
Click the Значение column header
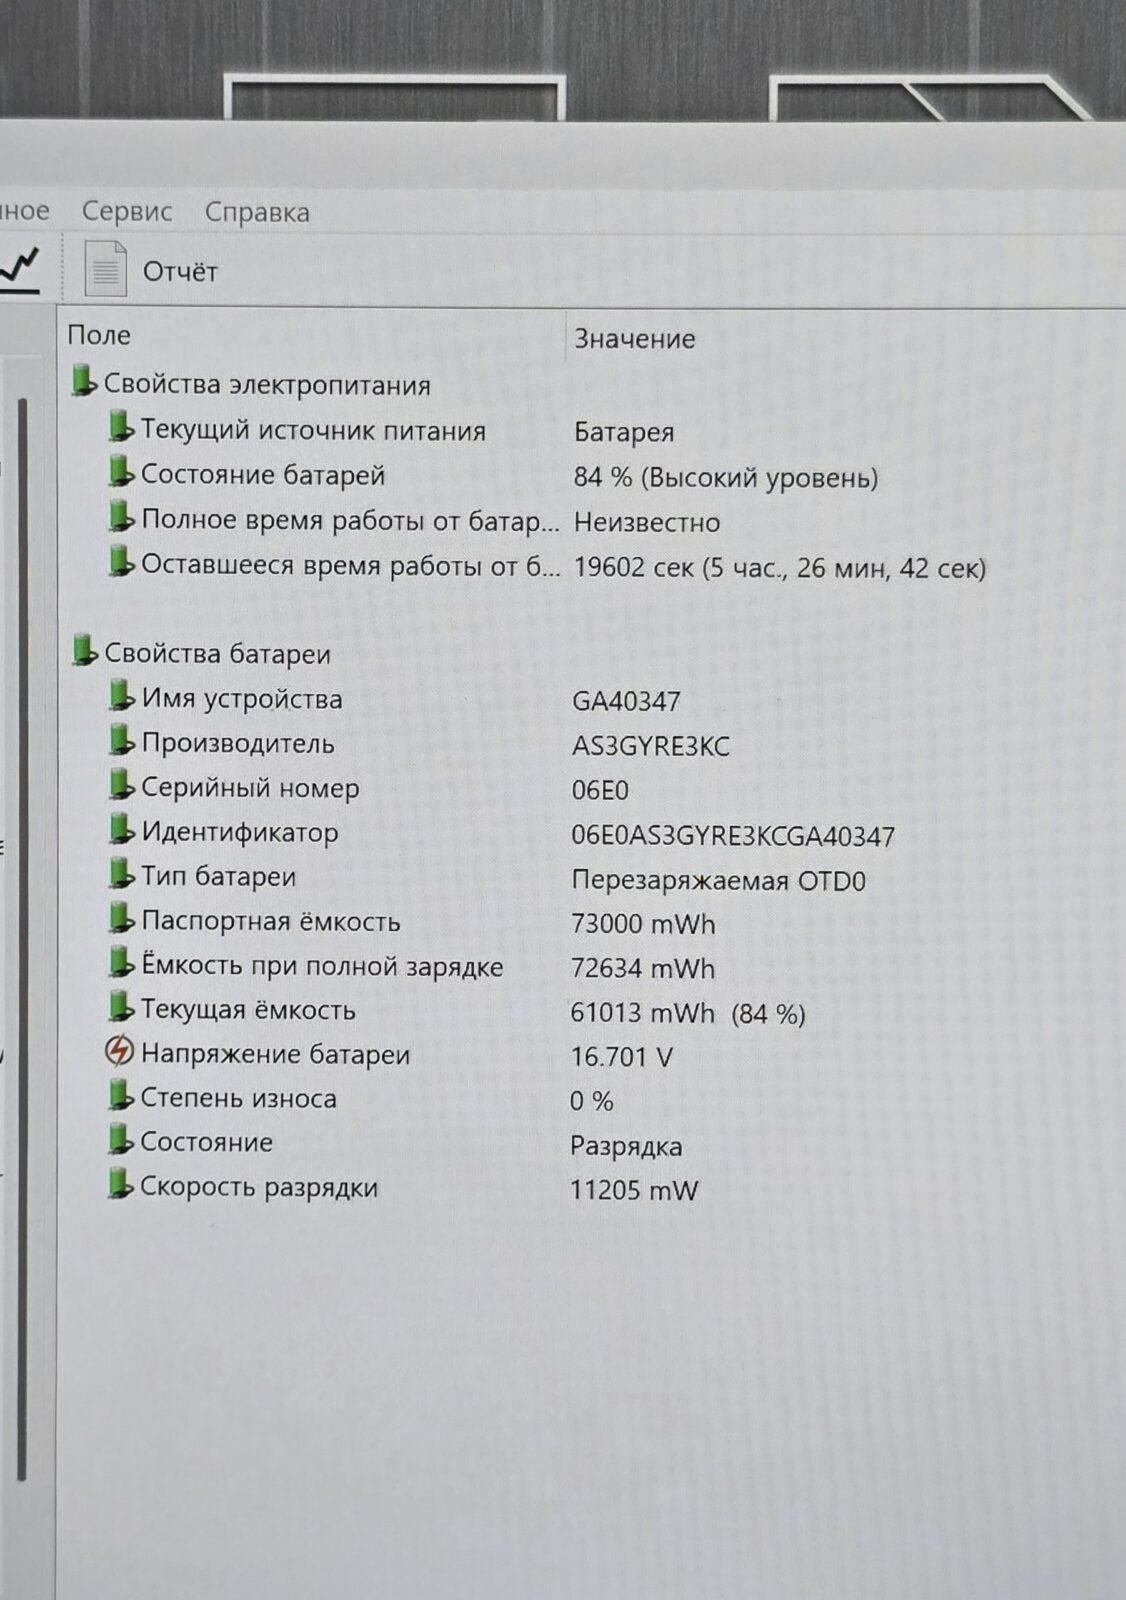coord(635,339)
